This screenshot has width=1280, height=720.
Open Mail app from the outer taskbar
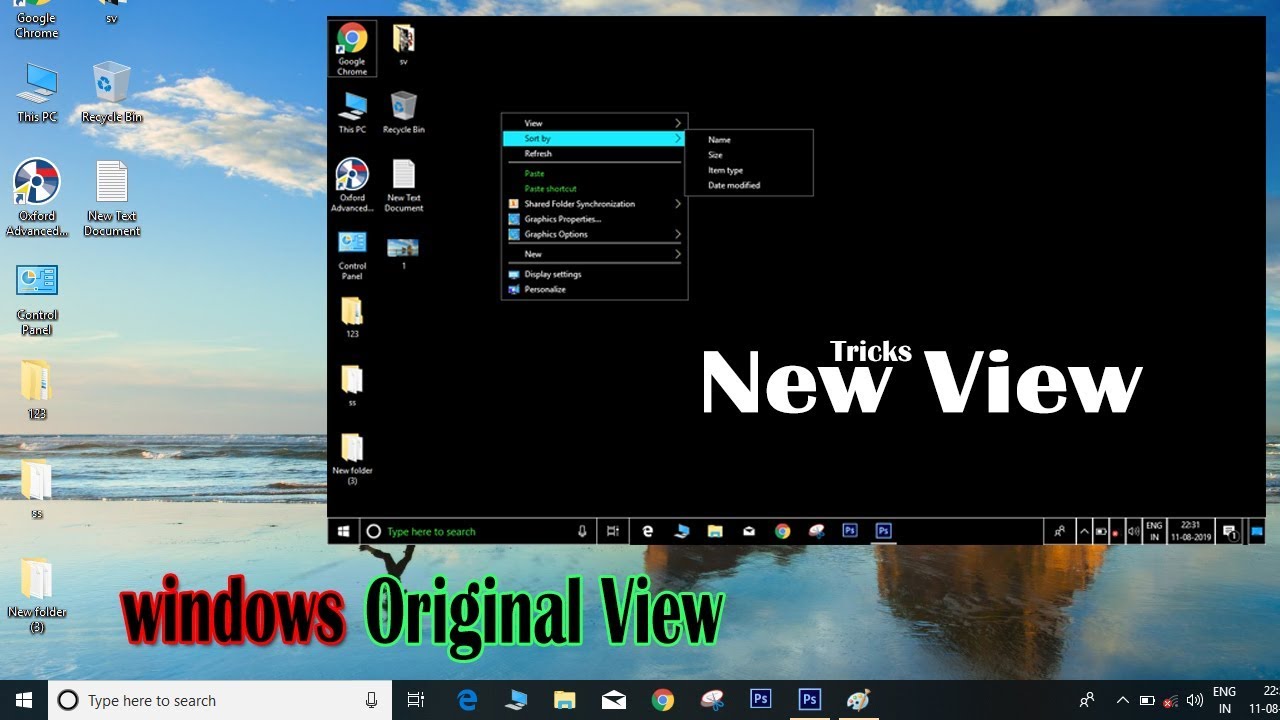point(614,701)
